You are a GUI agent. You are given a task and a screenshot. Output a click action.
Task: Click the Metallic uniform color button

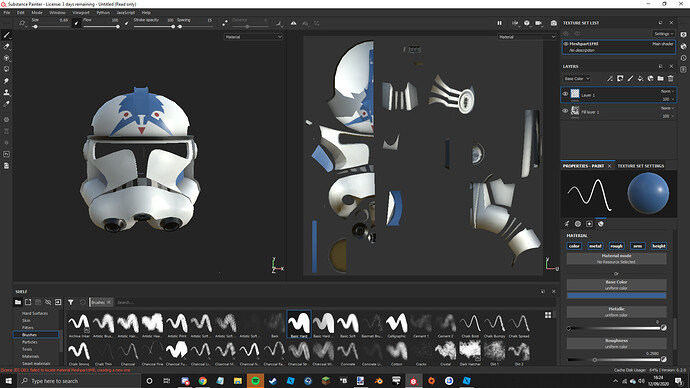616,312
